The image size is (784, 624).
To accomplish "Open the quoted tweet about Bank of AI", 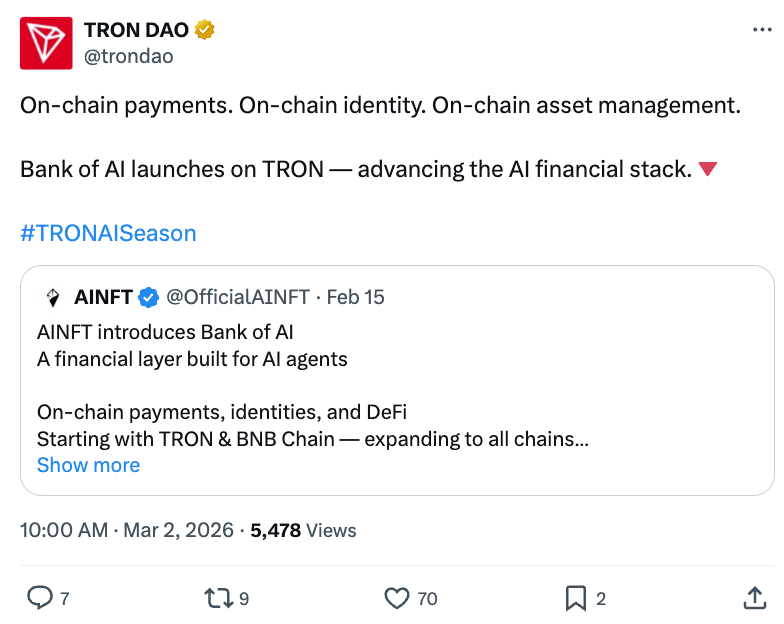I will click(x=400, y=385).
